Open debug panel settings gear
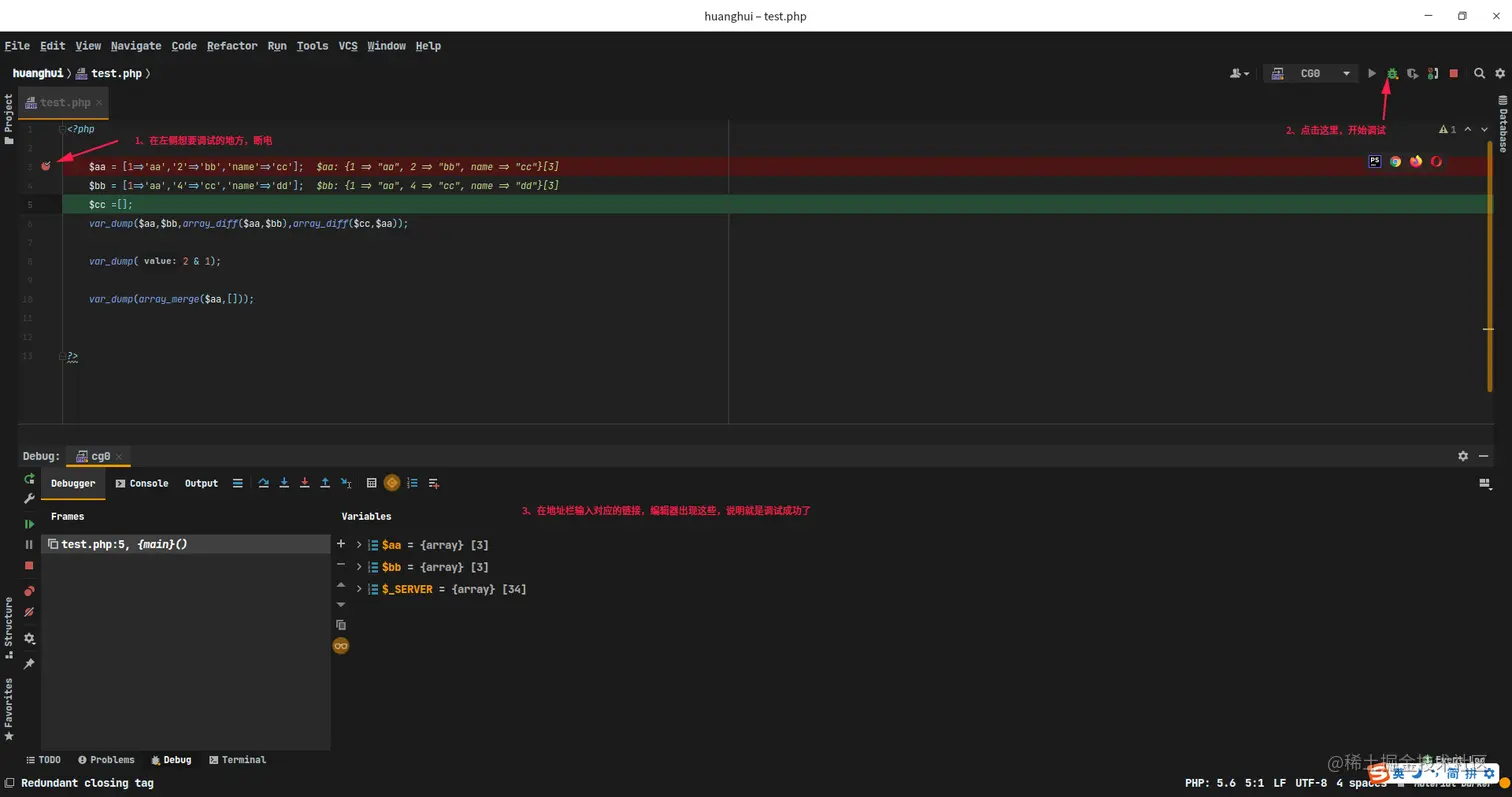Image resolution: width=1512 pixels, height=797 pixels. click(1463, 456)
